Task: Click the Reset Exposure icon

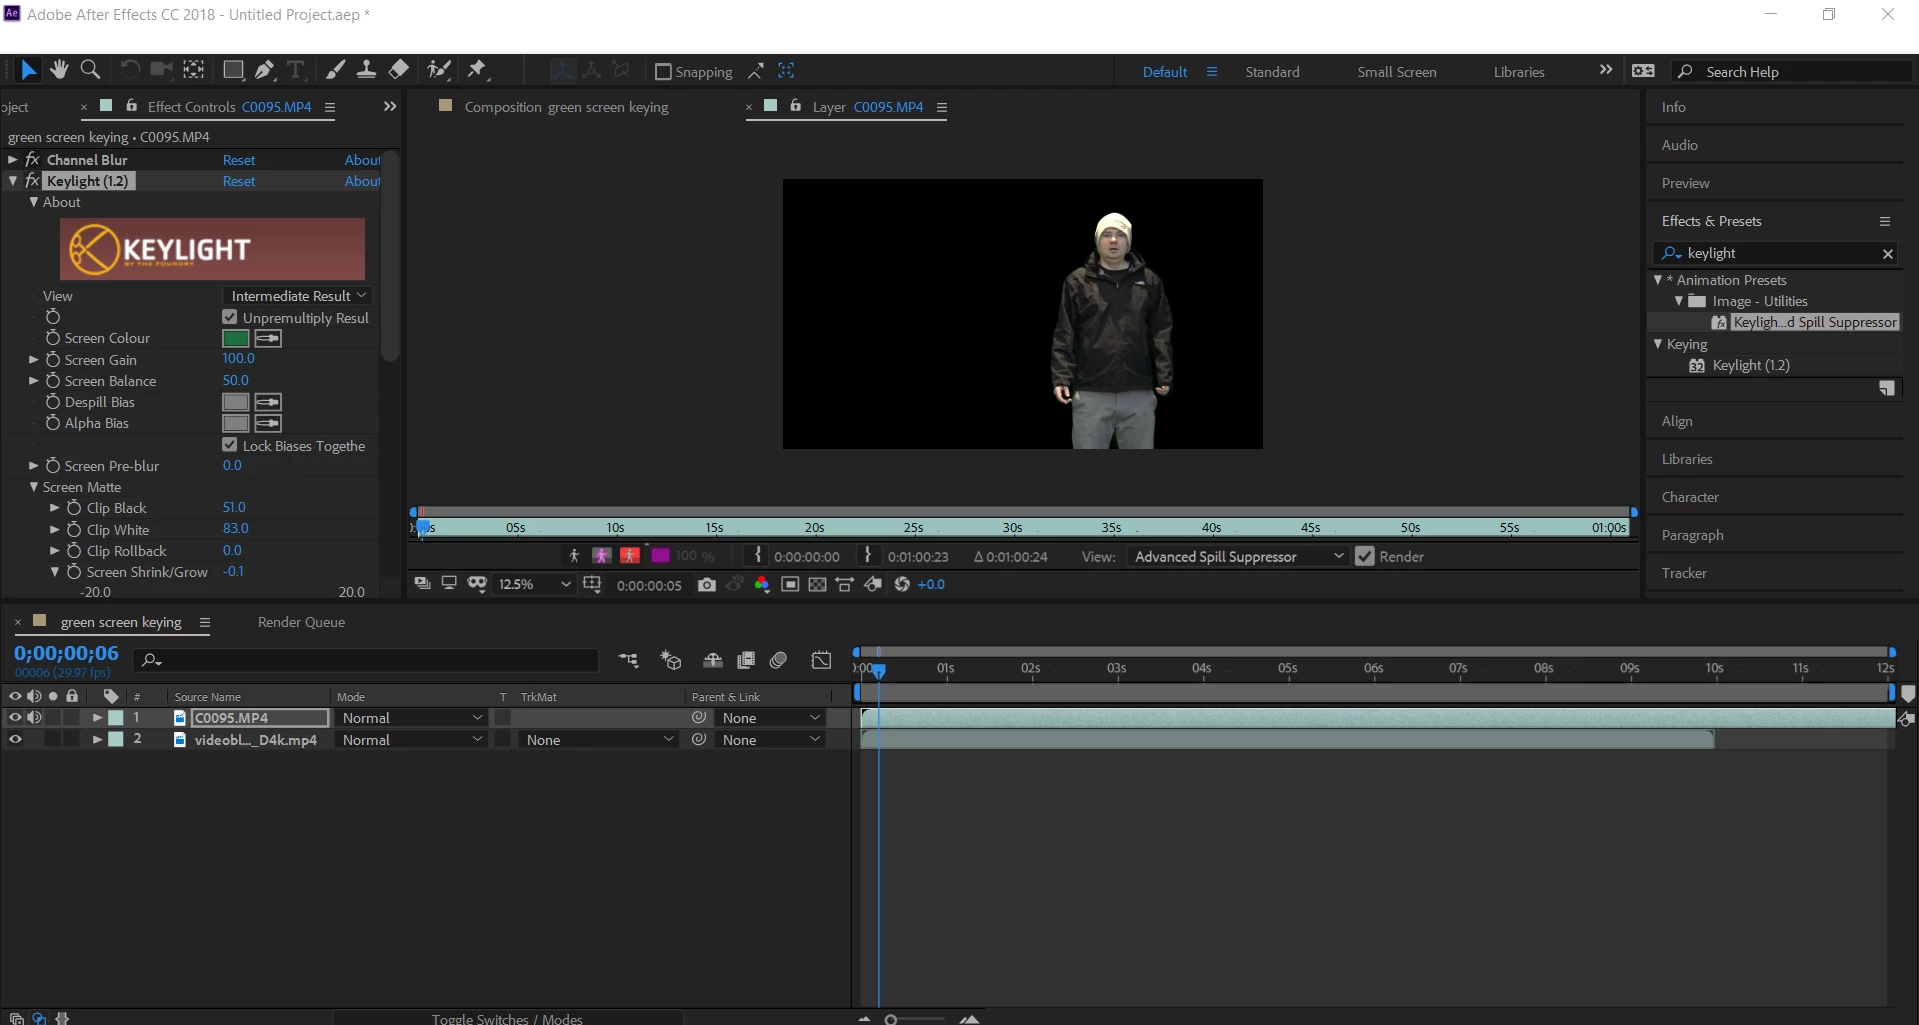Action: (902, 585)
